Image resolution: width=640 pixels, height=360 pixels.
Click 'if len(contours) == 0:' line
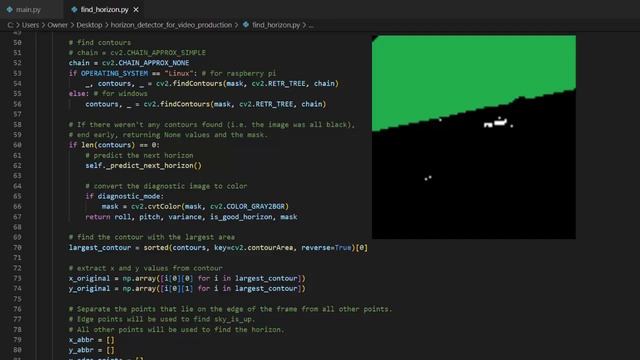pyautogui.click(x=114, y=145)
